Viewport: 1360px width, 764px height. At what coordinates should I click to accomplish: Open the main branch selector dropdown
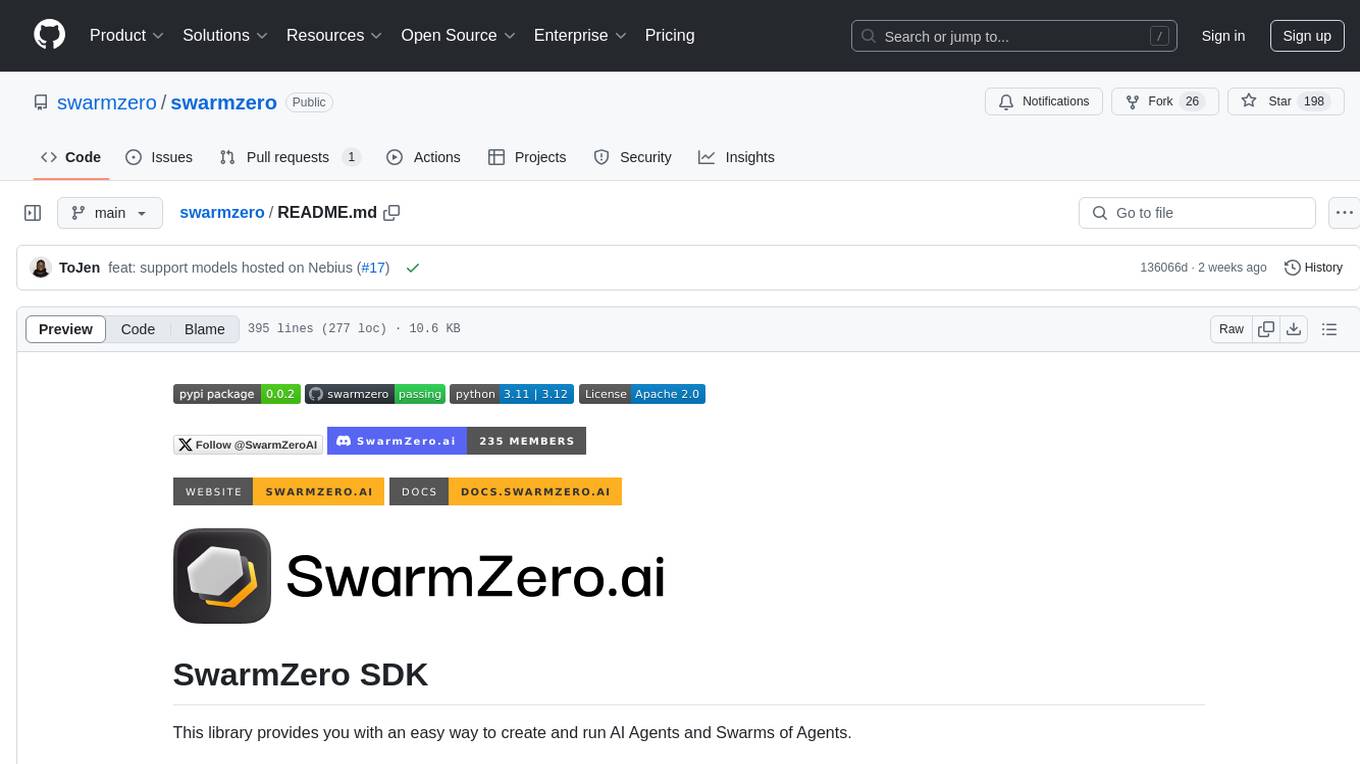(109, 213)
